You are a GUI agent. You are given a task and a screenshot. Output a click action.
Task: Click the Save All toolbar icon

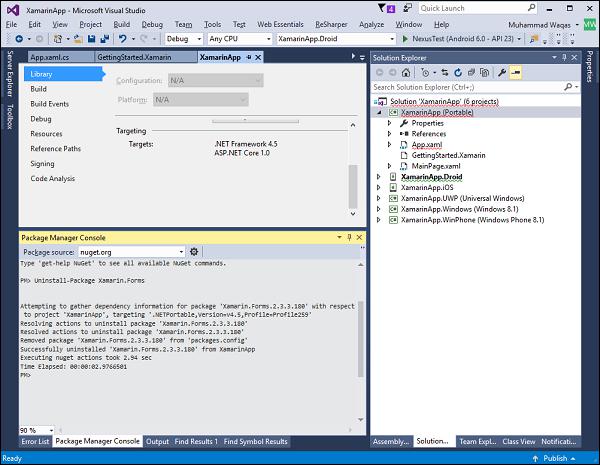point(104,39)
